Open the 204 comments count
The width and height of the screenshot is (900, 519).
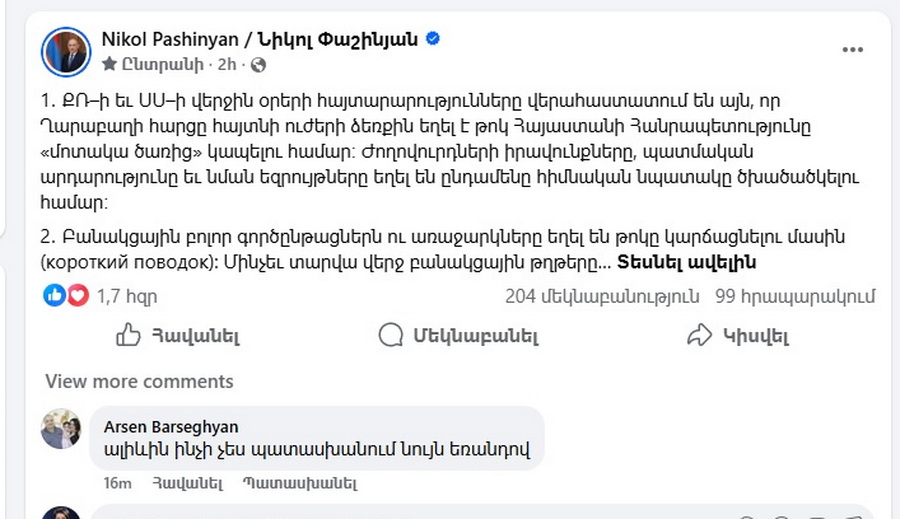click(602, 296)
